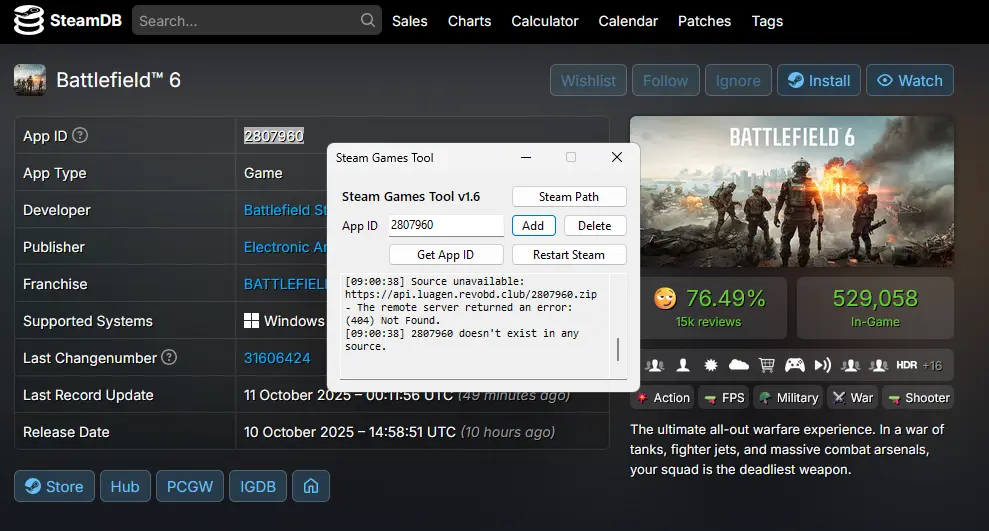The image size is (989, 531).
Task: Click the SteamDB logo icon
Action: coord(29,20)
